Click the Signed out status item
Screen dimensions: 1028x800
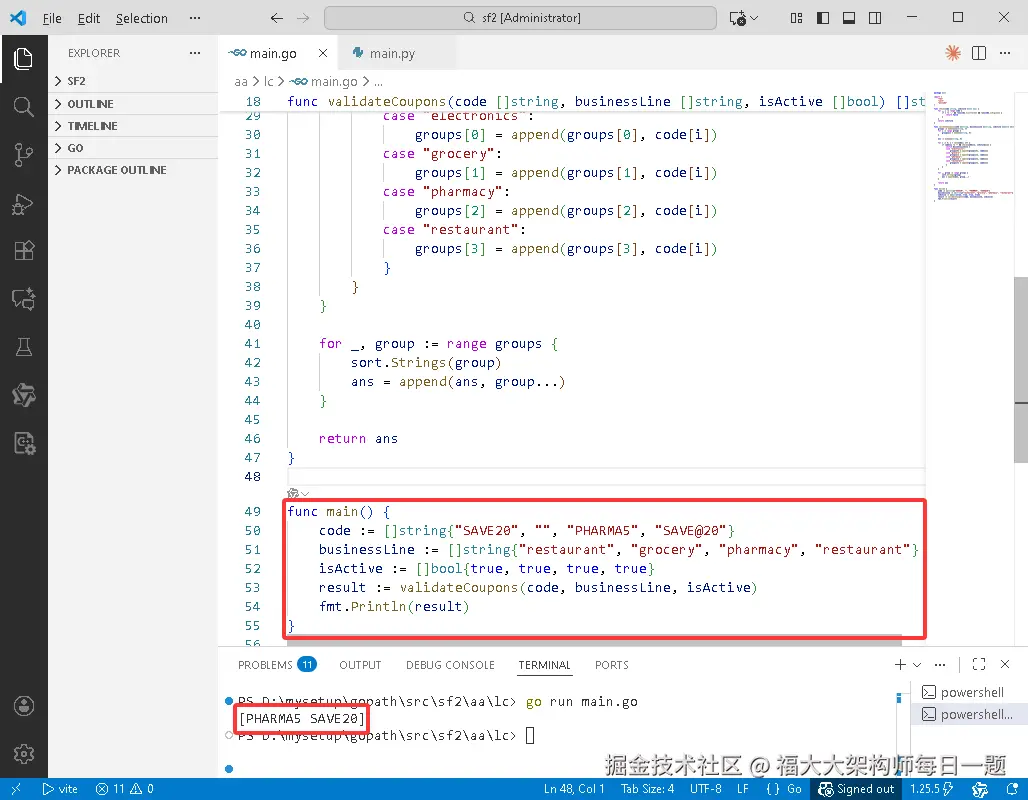click(856, 789)
